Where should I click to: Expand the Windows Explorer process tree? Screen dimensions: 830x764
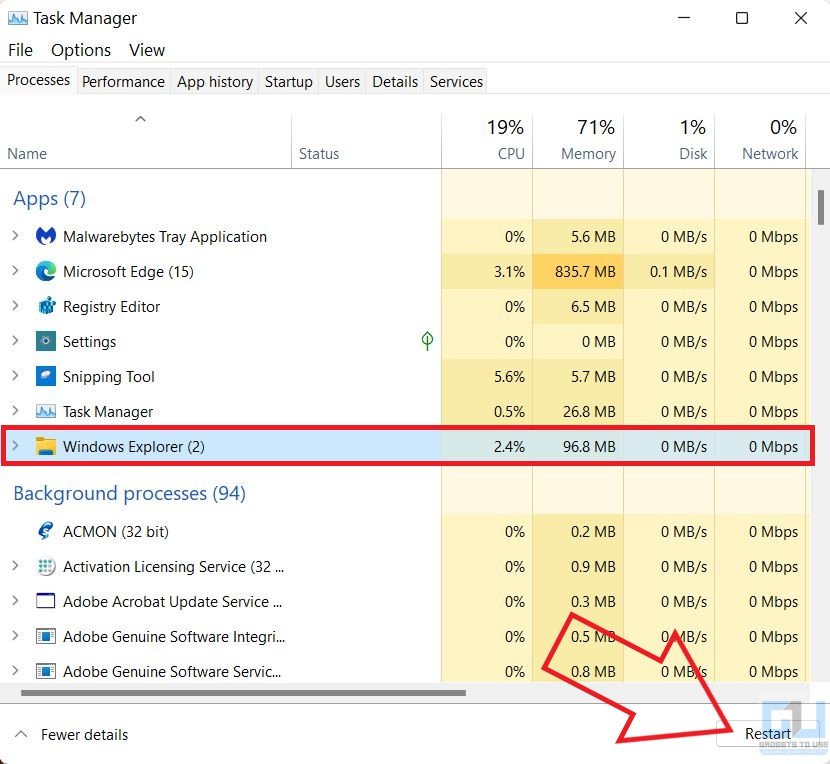15,447
